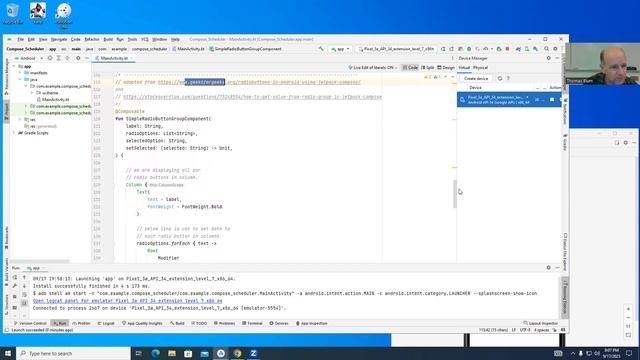640x360 pixels.
Task: Click the Make Project hammer icon
Action: [321, 49]
